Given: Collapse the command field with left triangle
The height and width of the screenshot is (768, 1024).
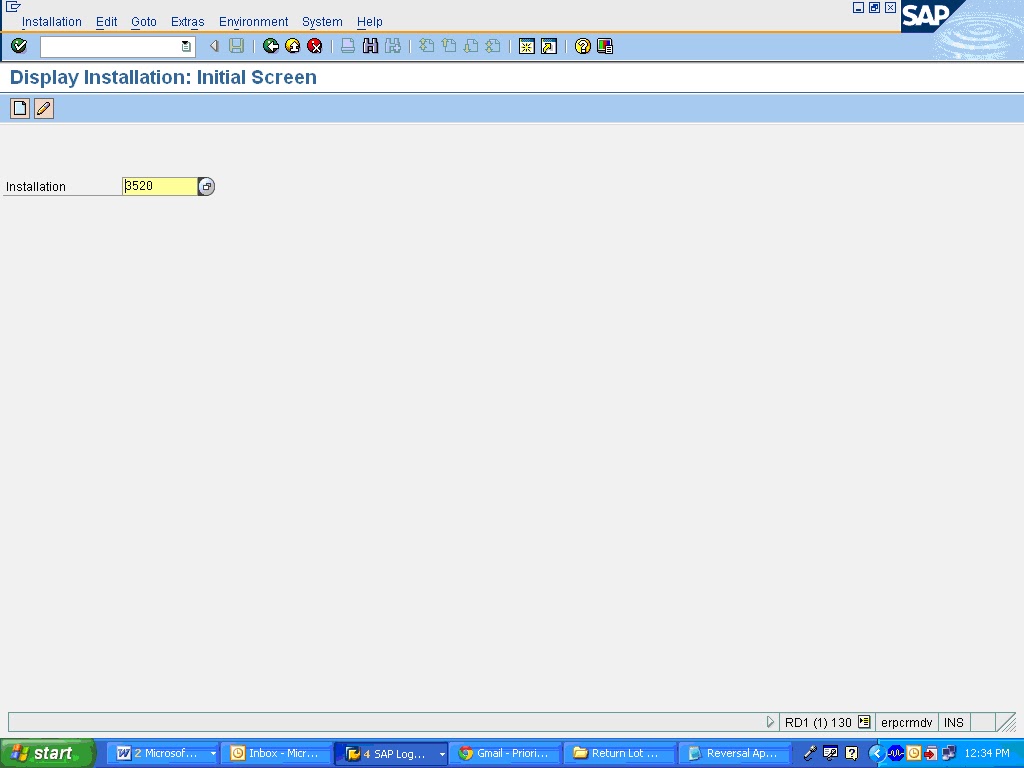Looking at the screenshot, I should 214,46.
